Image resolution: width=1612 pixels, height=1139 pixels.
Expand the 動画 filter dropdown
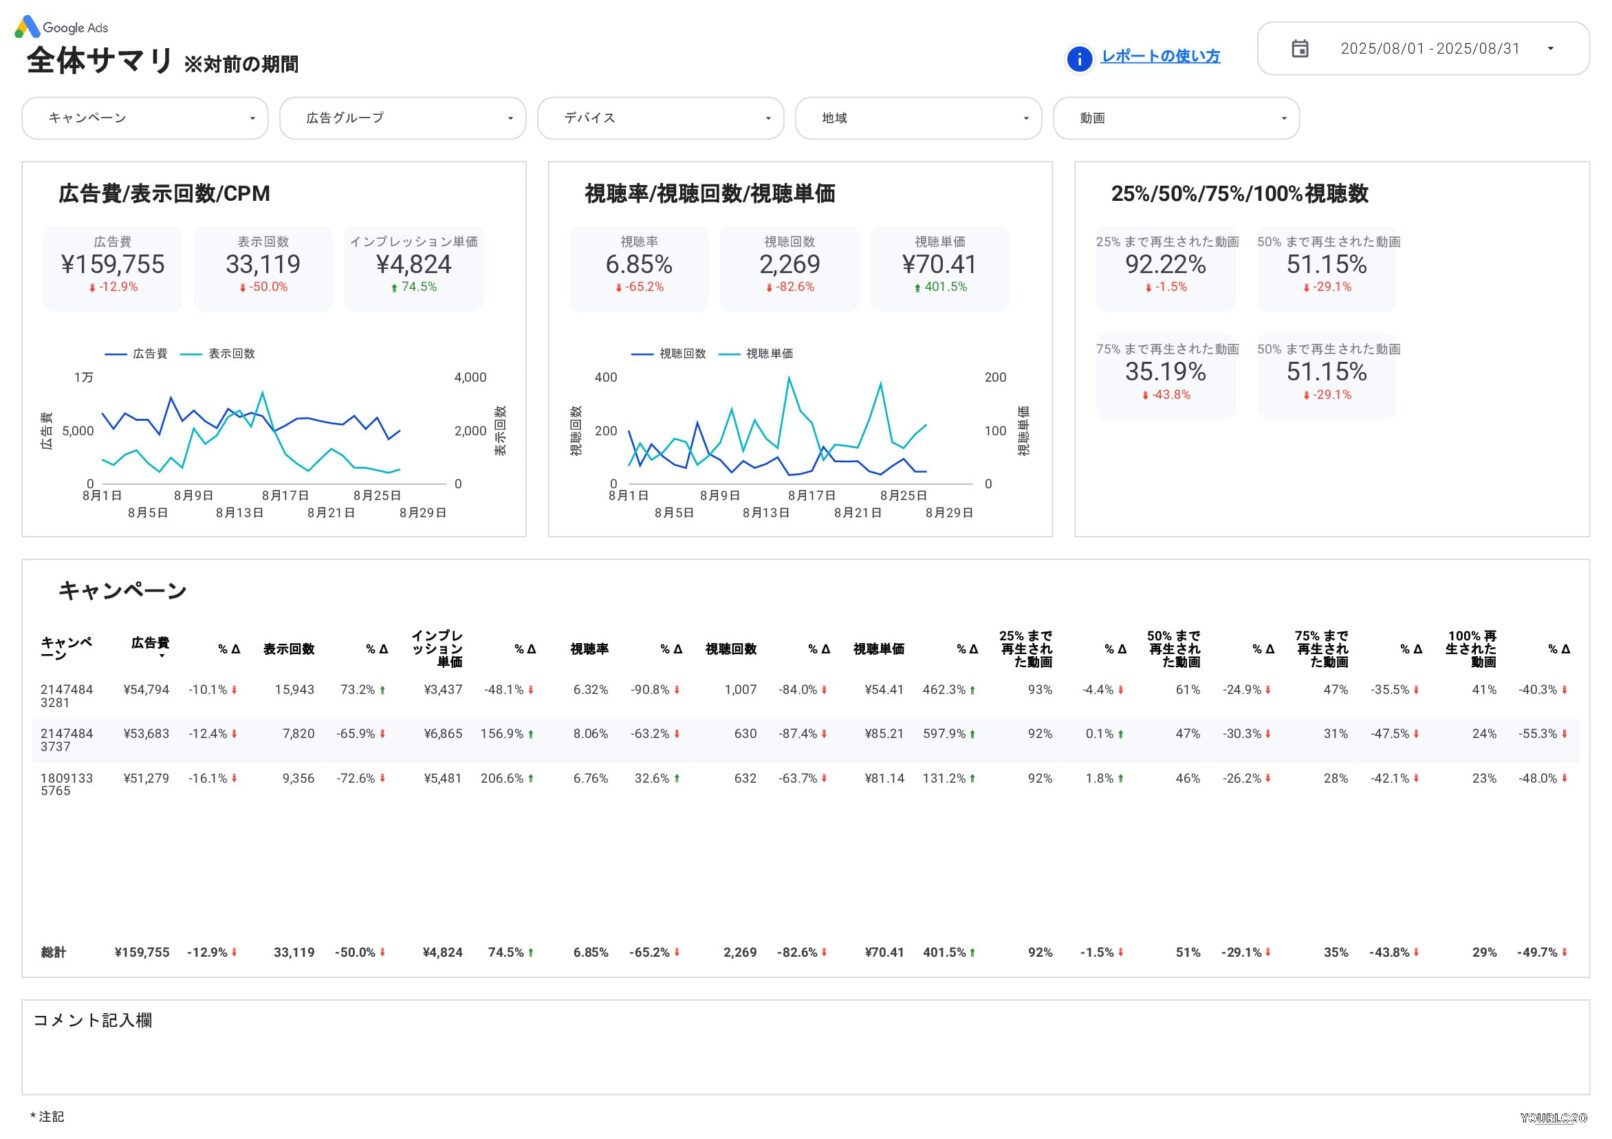pyautogui.click(x=1176, y=117)
